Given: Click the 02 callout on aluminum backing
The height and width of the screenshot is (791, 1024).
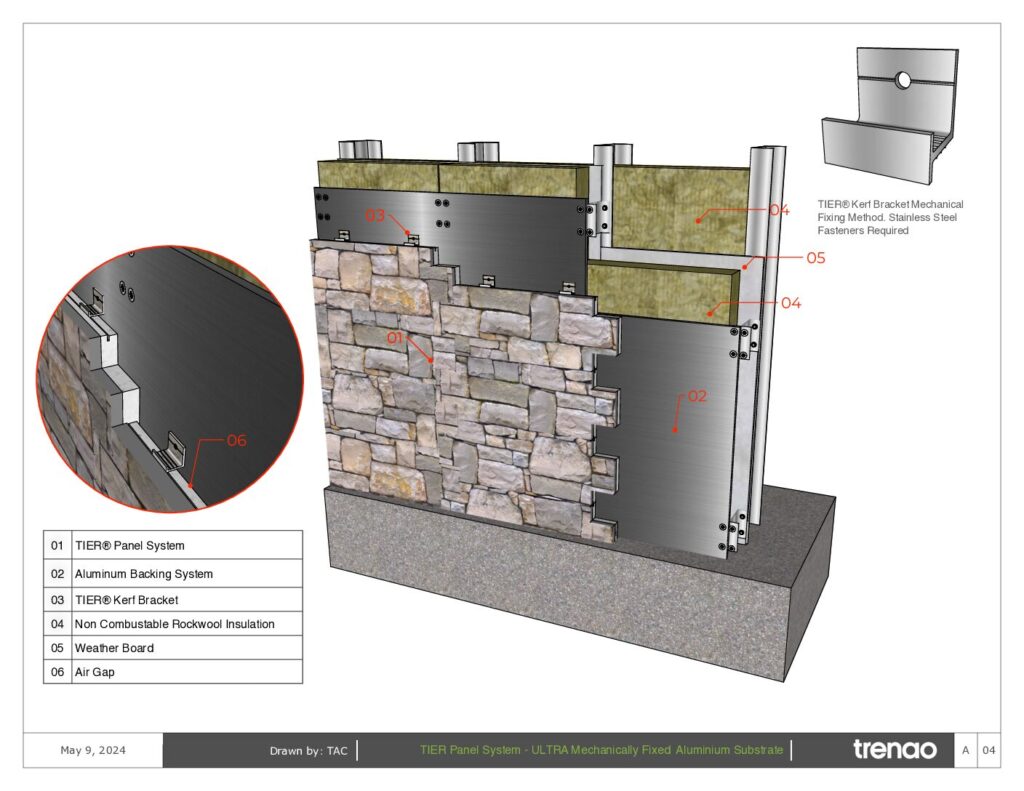Looking at the screenshot, I should tap(697, 396).
